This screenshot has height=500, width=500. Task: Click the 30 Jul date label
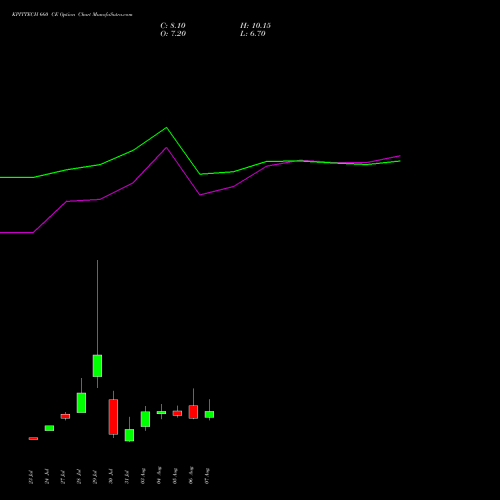pyautogui.click(x=111, y=477)
